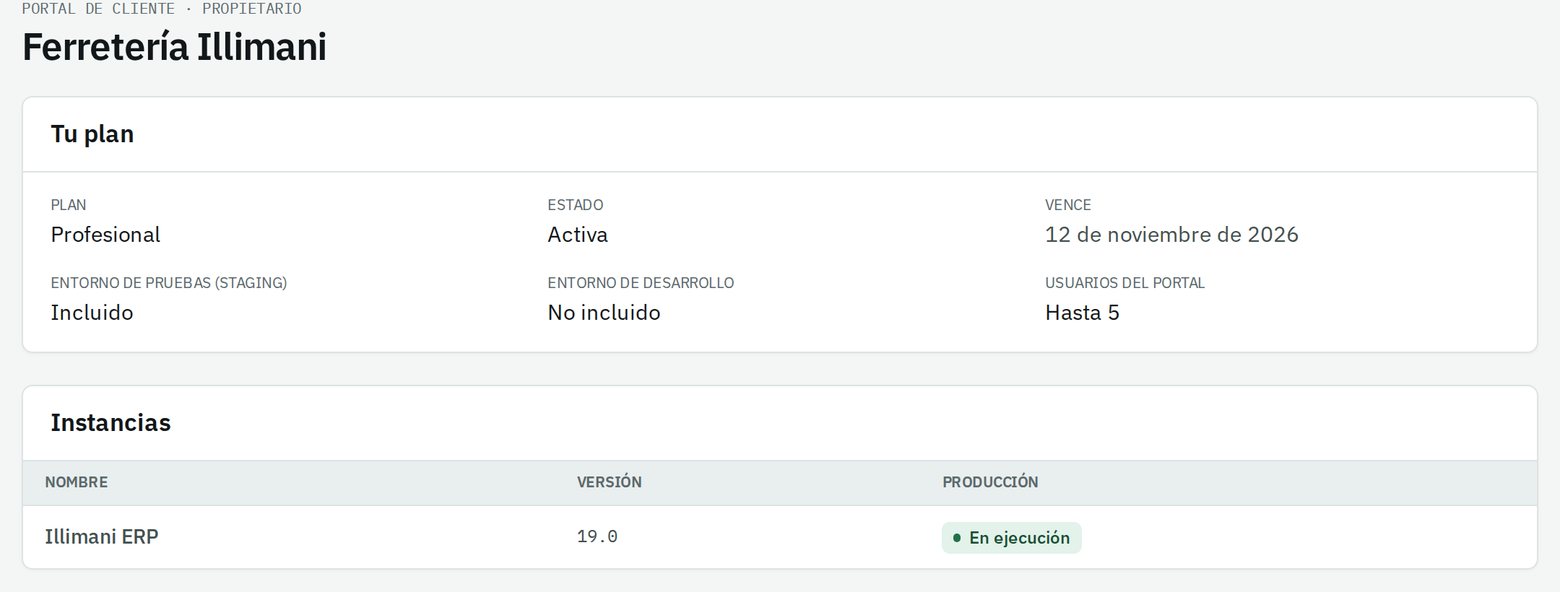Select the ENTORNO DE DESARROLLO label
The width and height of the screenshot is (1560, 592).
click(x=641, y=283)
